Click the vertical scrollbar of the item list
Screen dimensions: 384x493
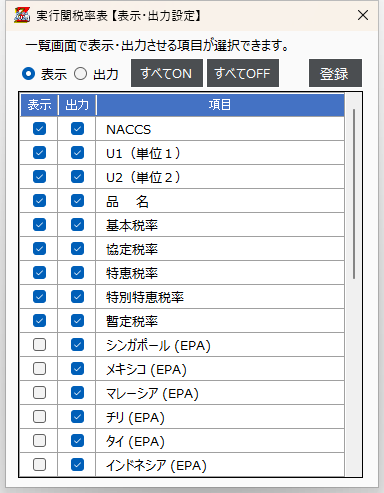354,194
